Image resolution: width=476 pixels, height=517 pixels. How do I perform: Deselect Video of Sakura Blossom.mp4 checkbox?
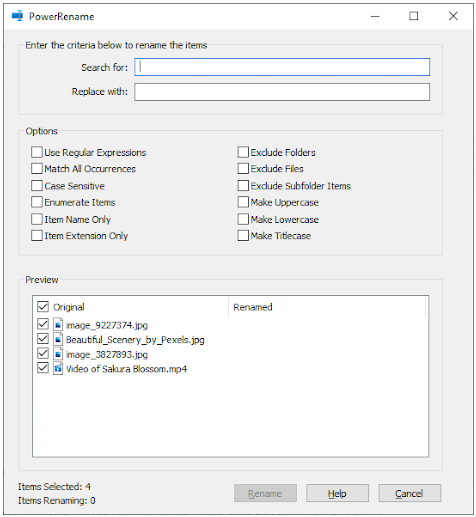[x=43, y=368]
